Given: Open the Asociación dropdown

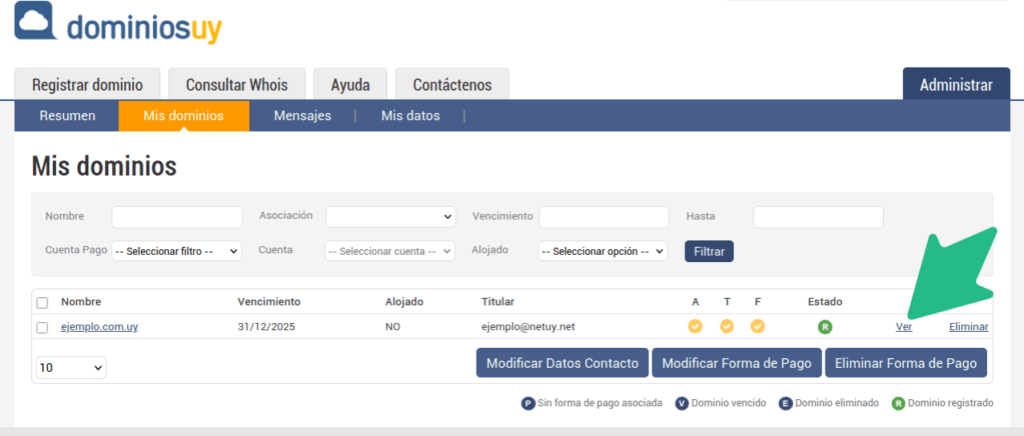Looking at the screenshot, I should coord(390,217).
